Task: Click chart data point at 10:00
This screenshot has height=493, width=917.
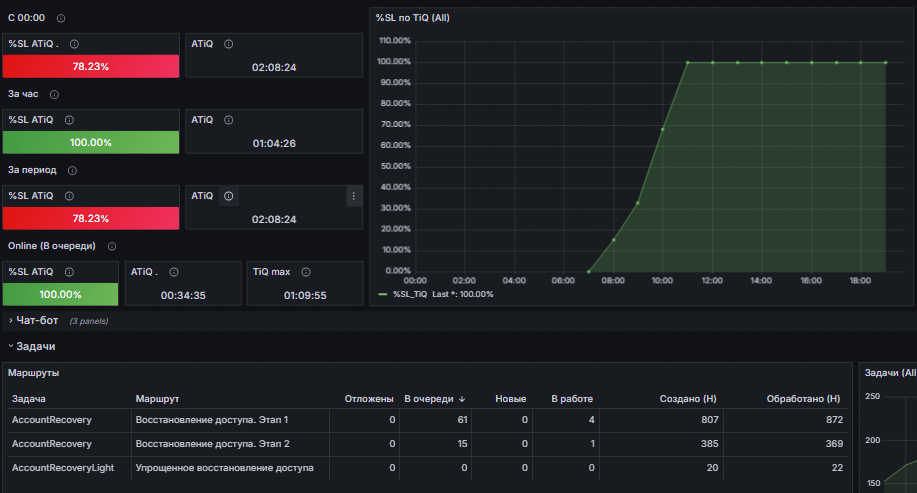Action: (x=663, y=129)
